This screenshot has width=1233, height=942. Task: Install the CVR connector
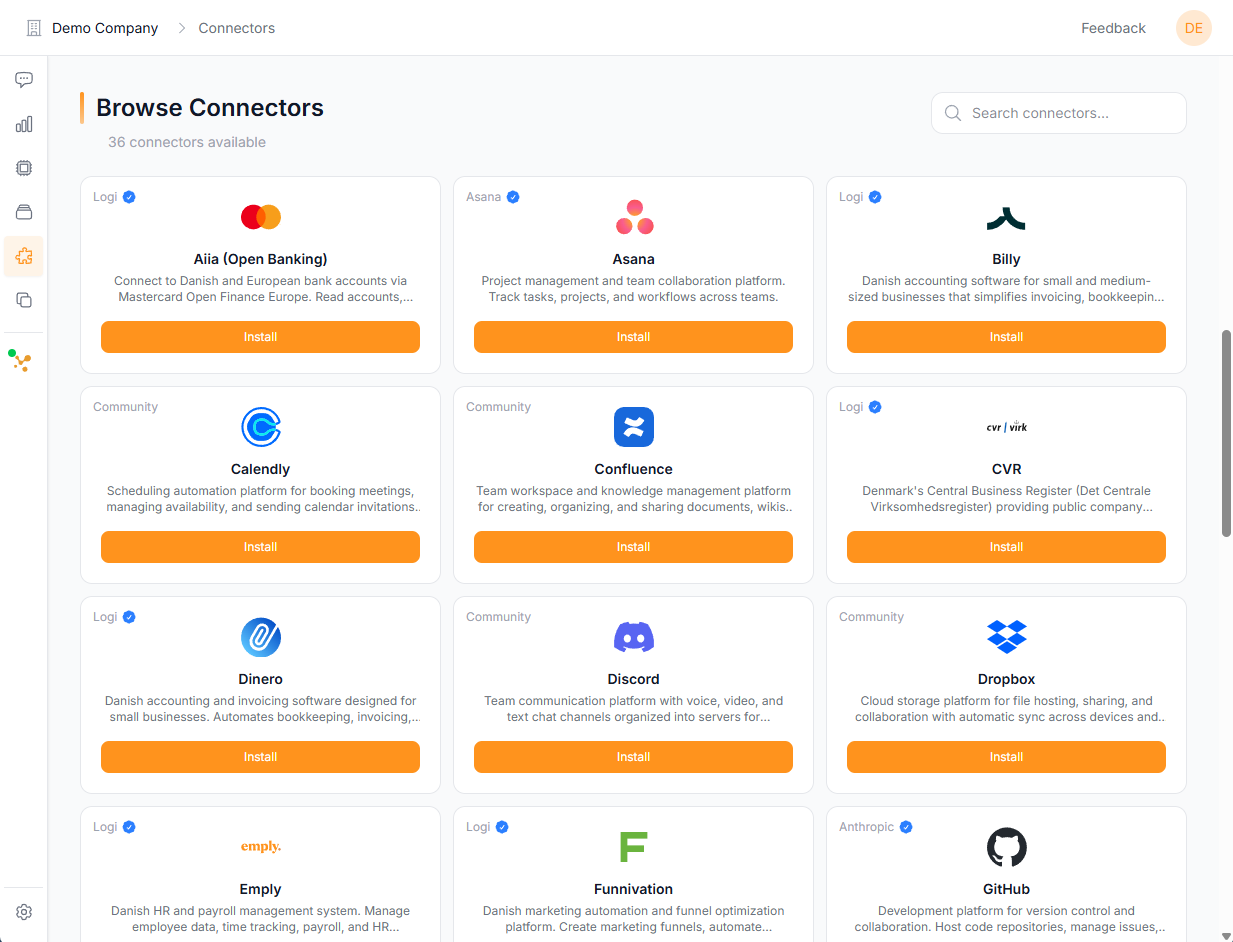[x=1006, y=547]
